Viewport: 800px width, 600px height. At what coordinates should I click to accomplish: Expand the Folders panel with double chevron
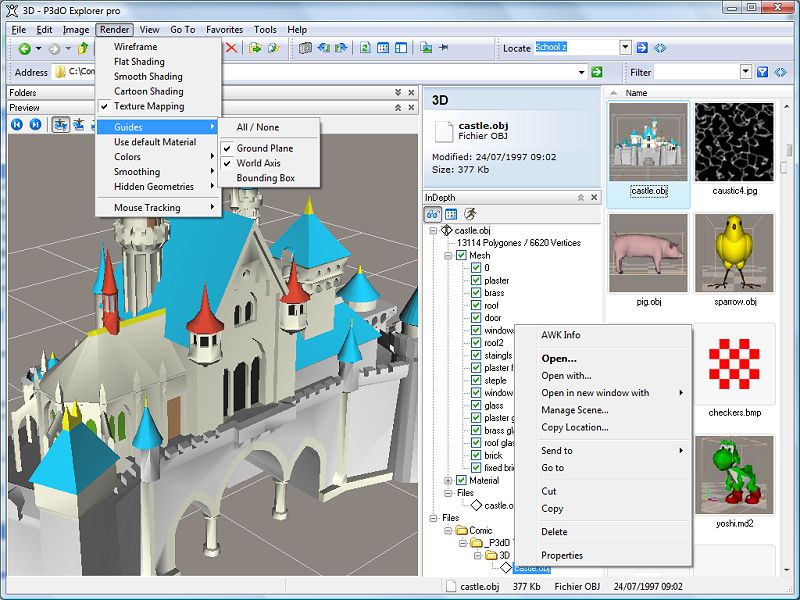click(398, 92)
